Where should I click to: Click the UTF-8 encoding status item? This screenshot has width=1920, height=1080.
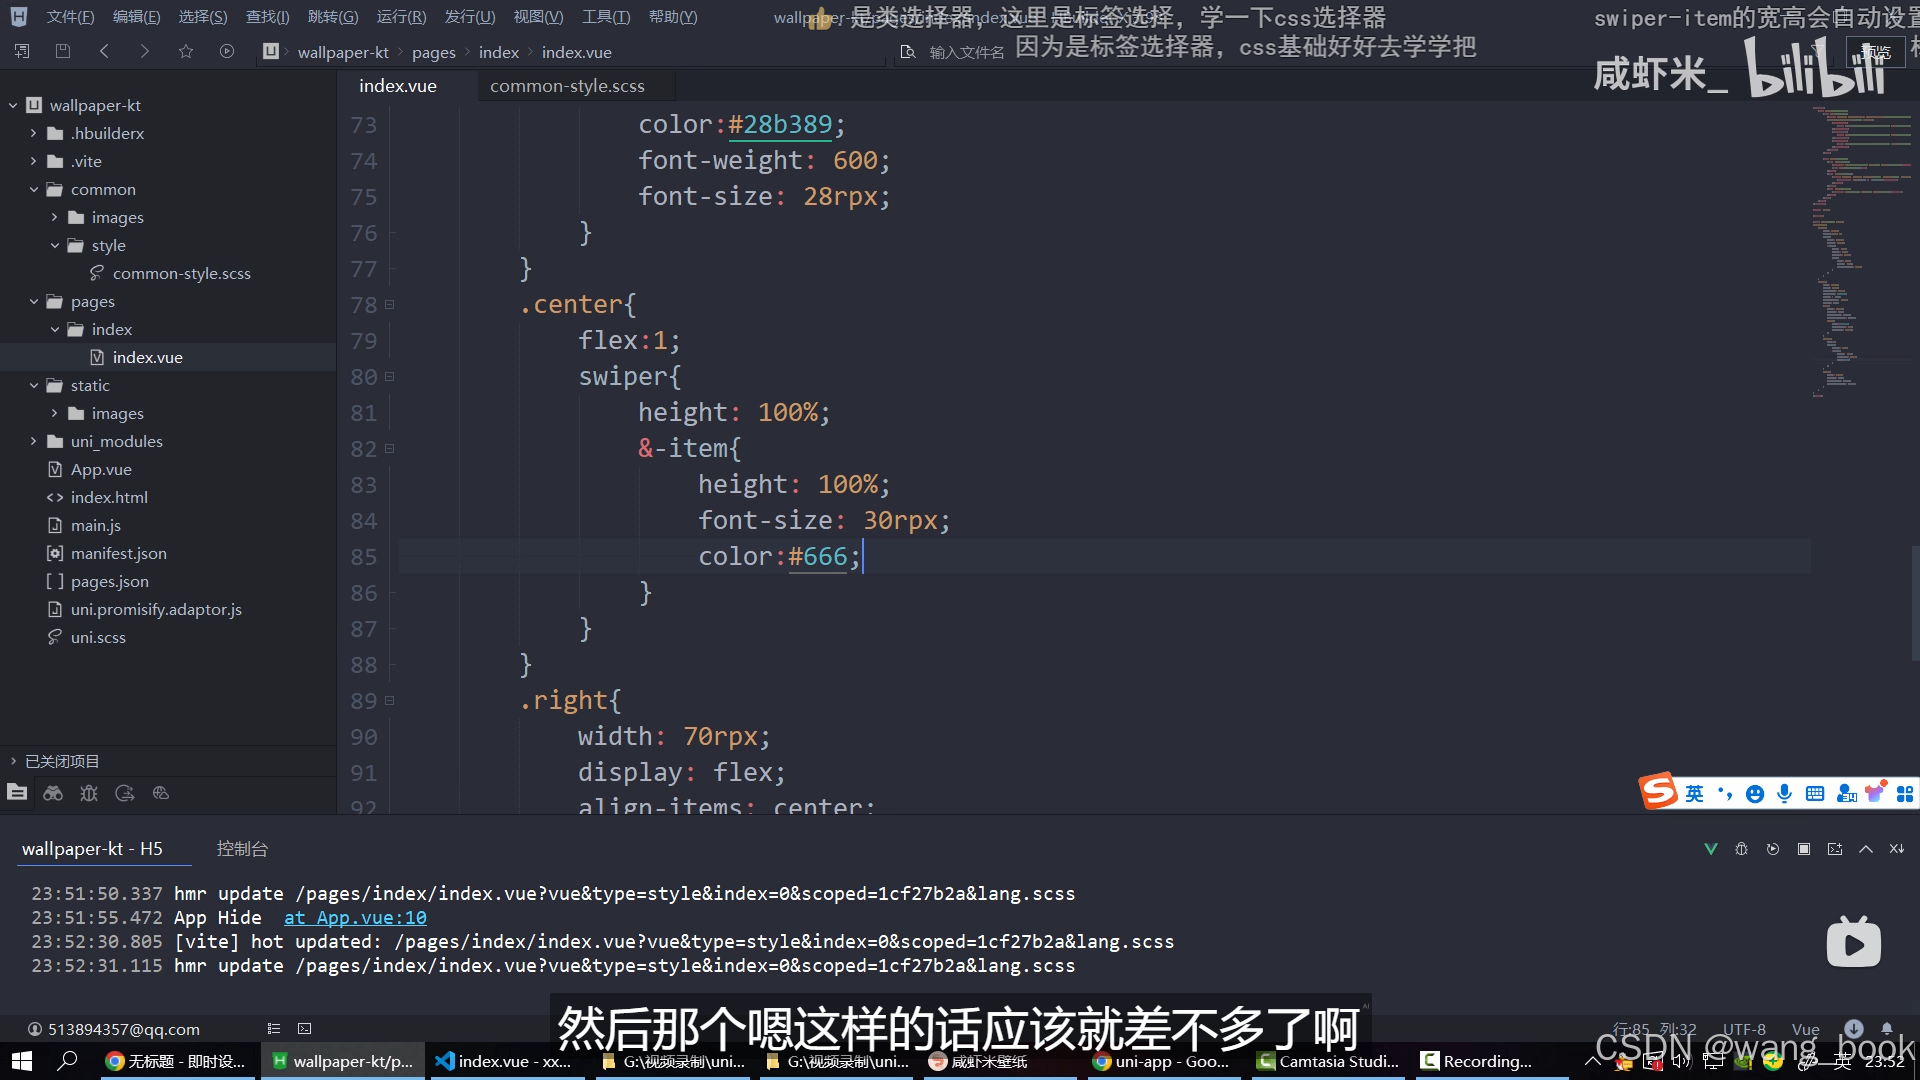[x=1744, y=1029]
